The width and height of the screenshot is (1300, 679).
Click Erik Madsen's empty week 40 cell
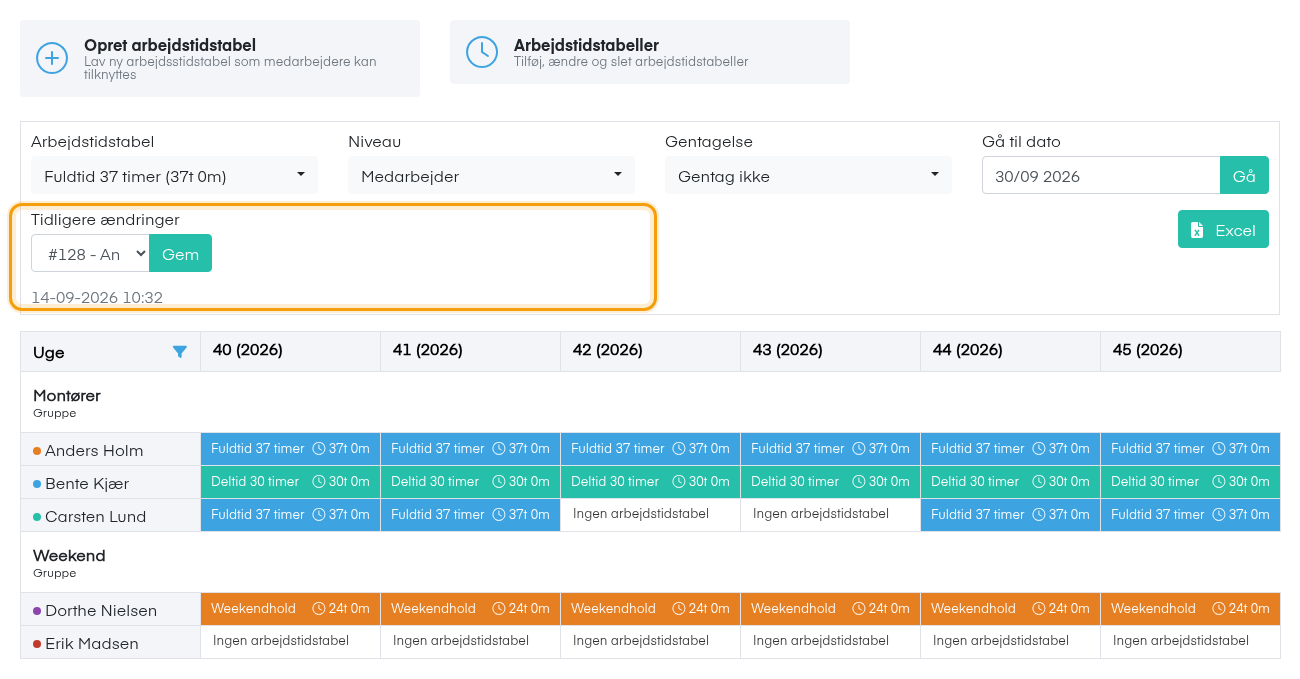(x=291, y=642)
